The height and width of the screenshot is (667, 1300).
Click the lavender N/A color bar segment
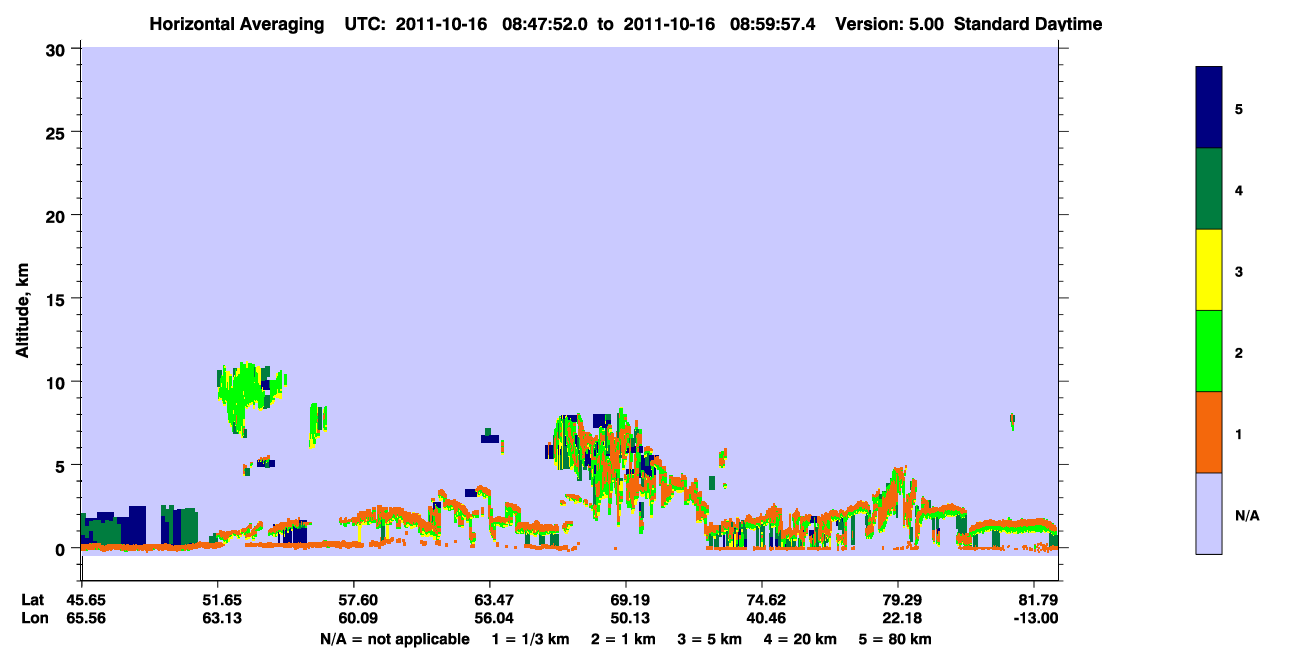[x=1209, y=513]
